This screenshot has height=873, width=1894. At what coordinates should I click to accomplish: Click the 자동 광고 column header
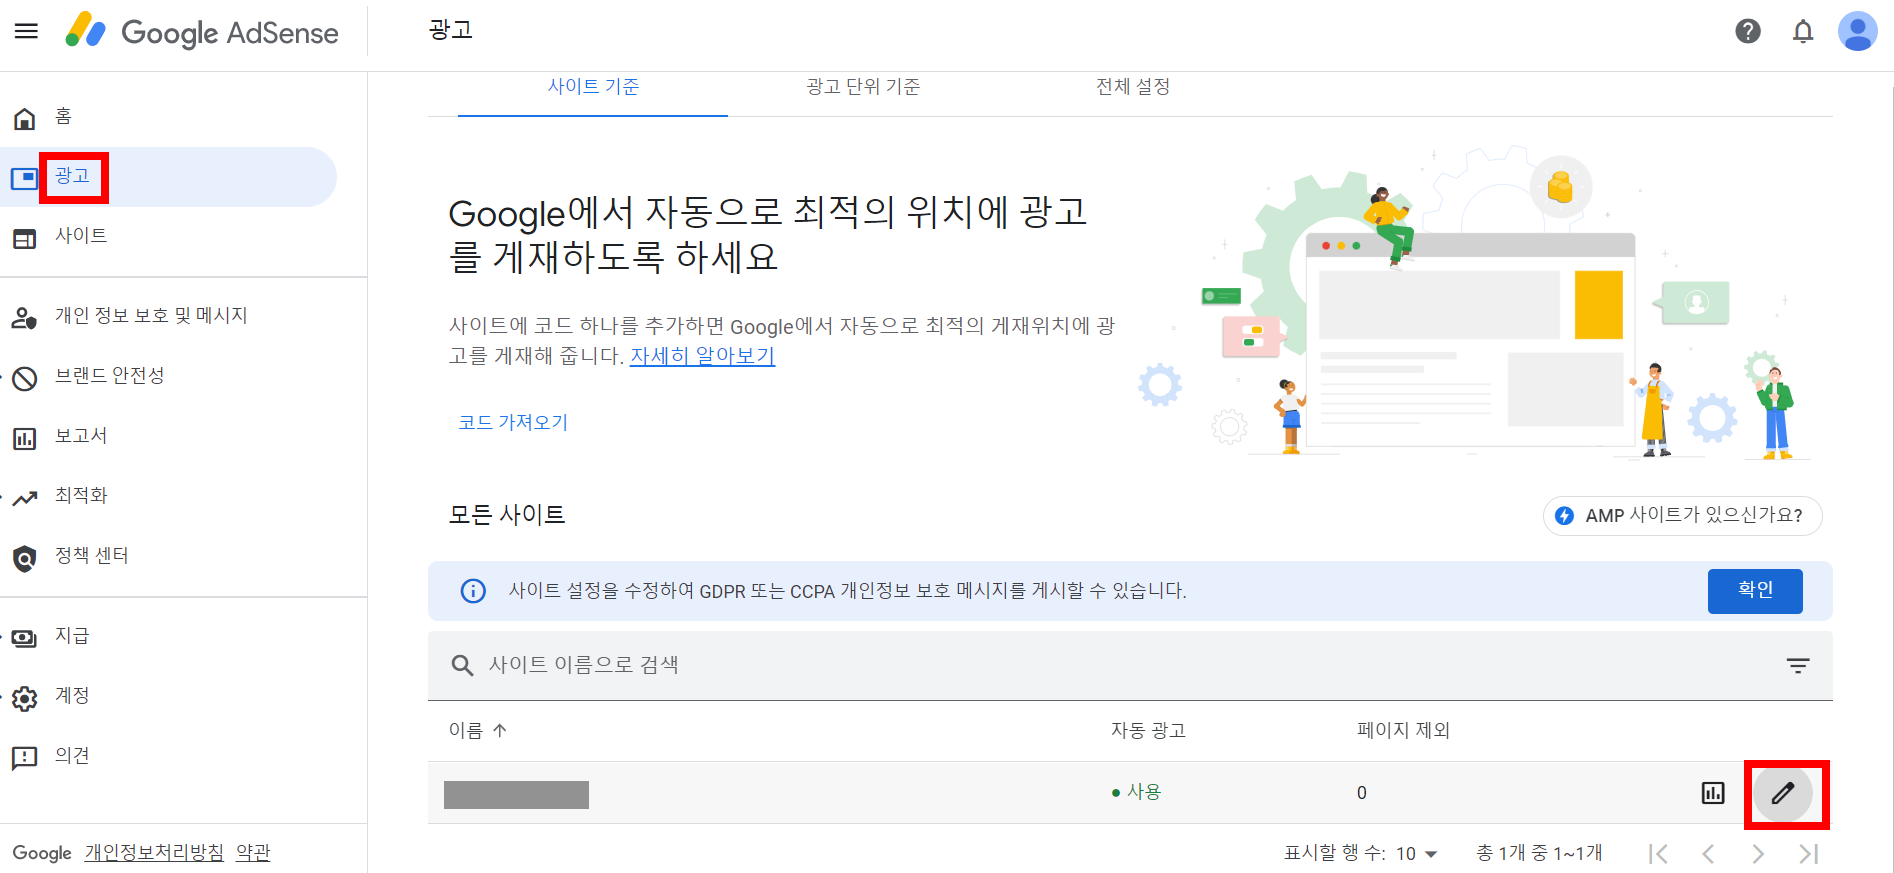tap(1148, 731)
